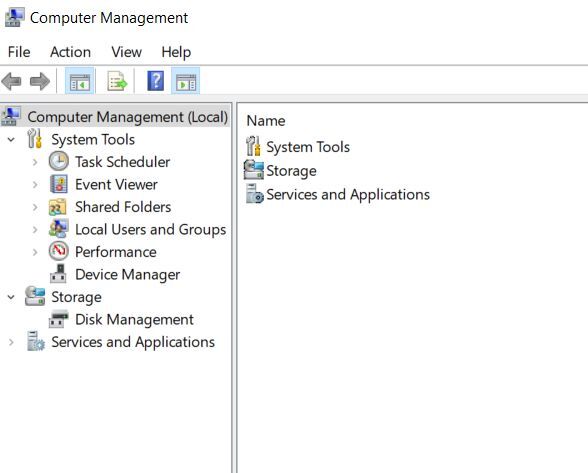Click System Tools icon in right pane

point(254,146)
